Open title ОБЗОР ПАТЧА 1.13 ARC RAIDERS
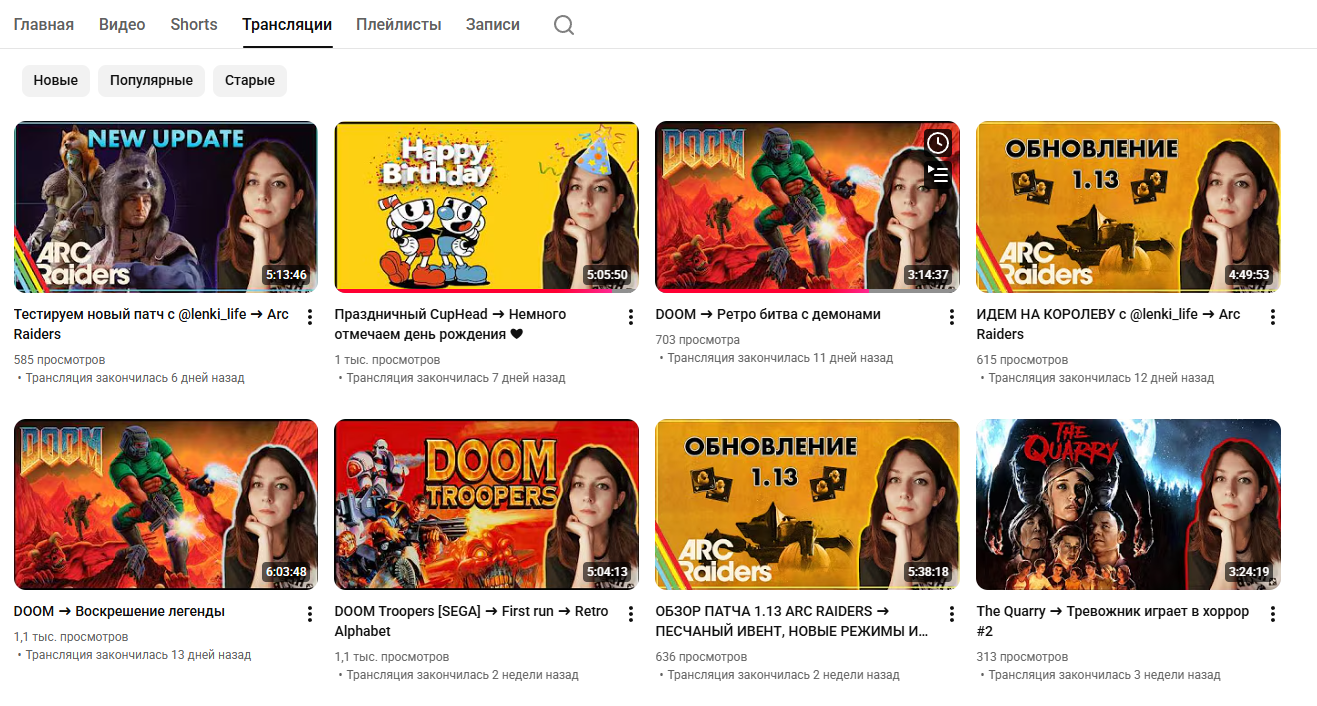1317x706 pixels. coord(792,621)
